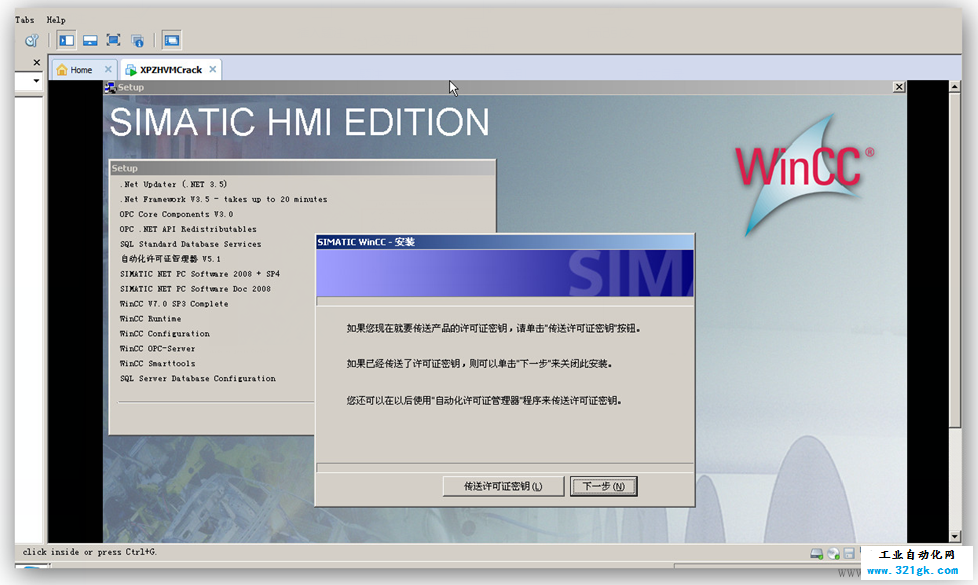The image size is (978, 585).
Task: Click the Setup window title icon
Action: 110,87
